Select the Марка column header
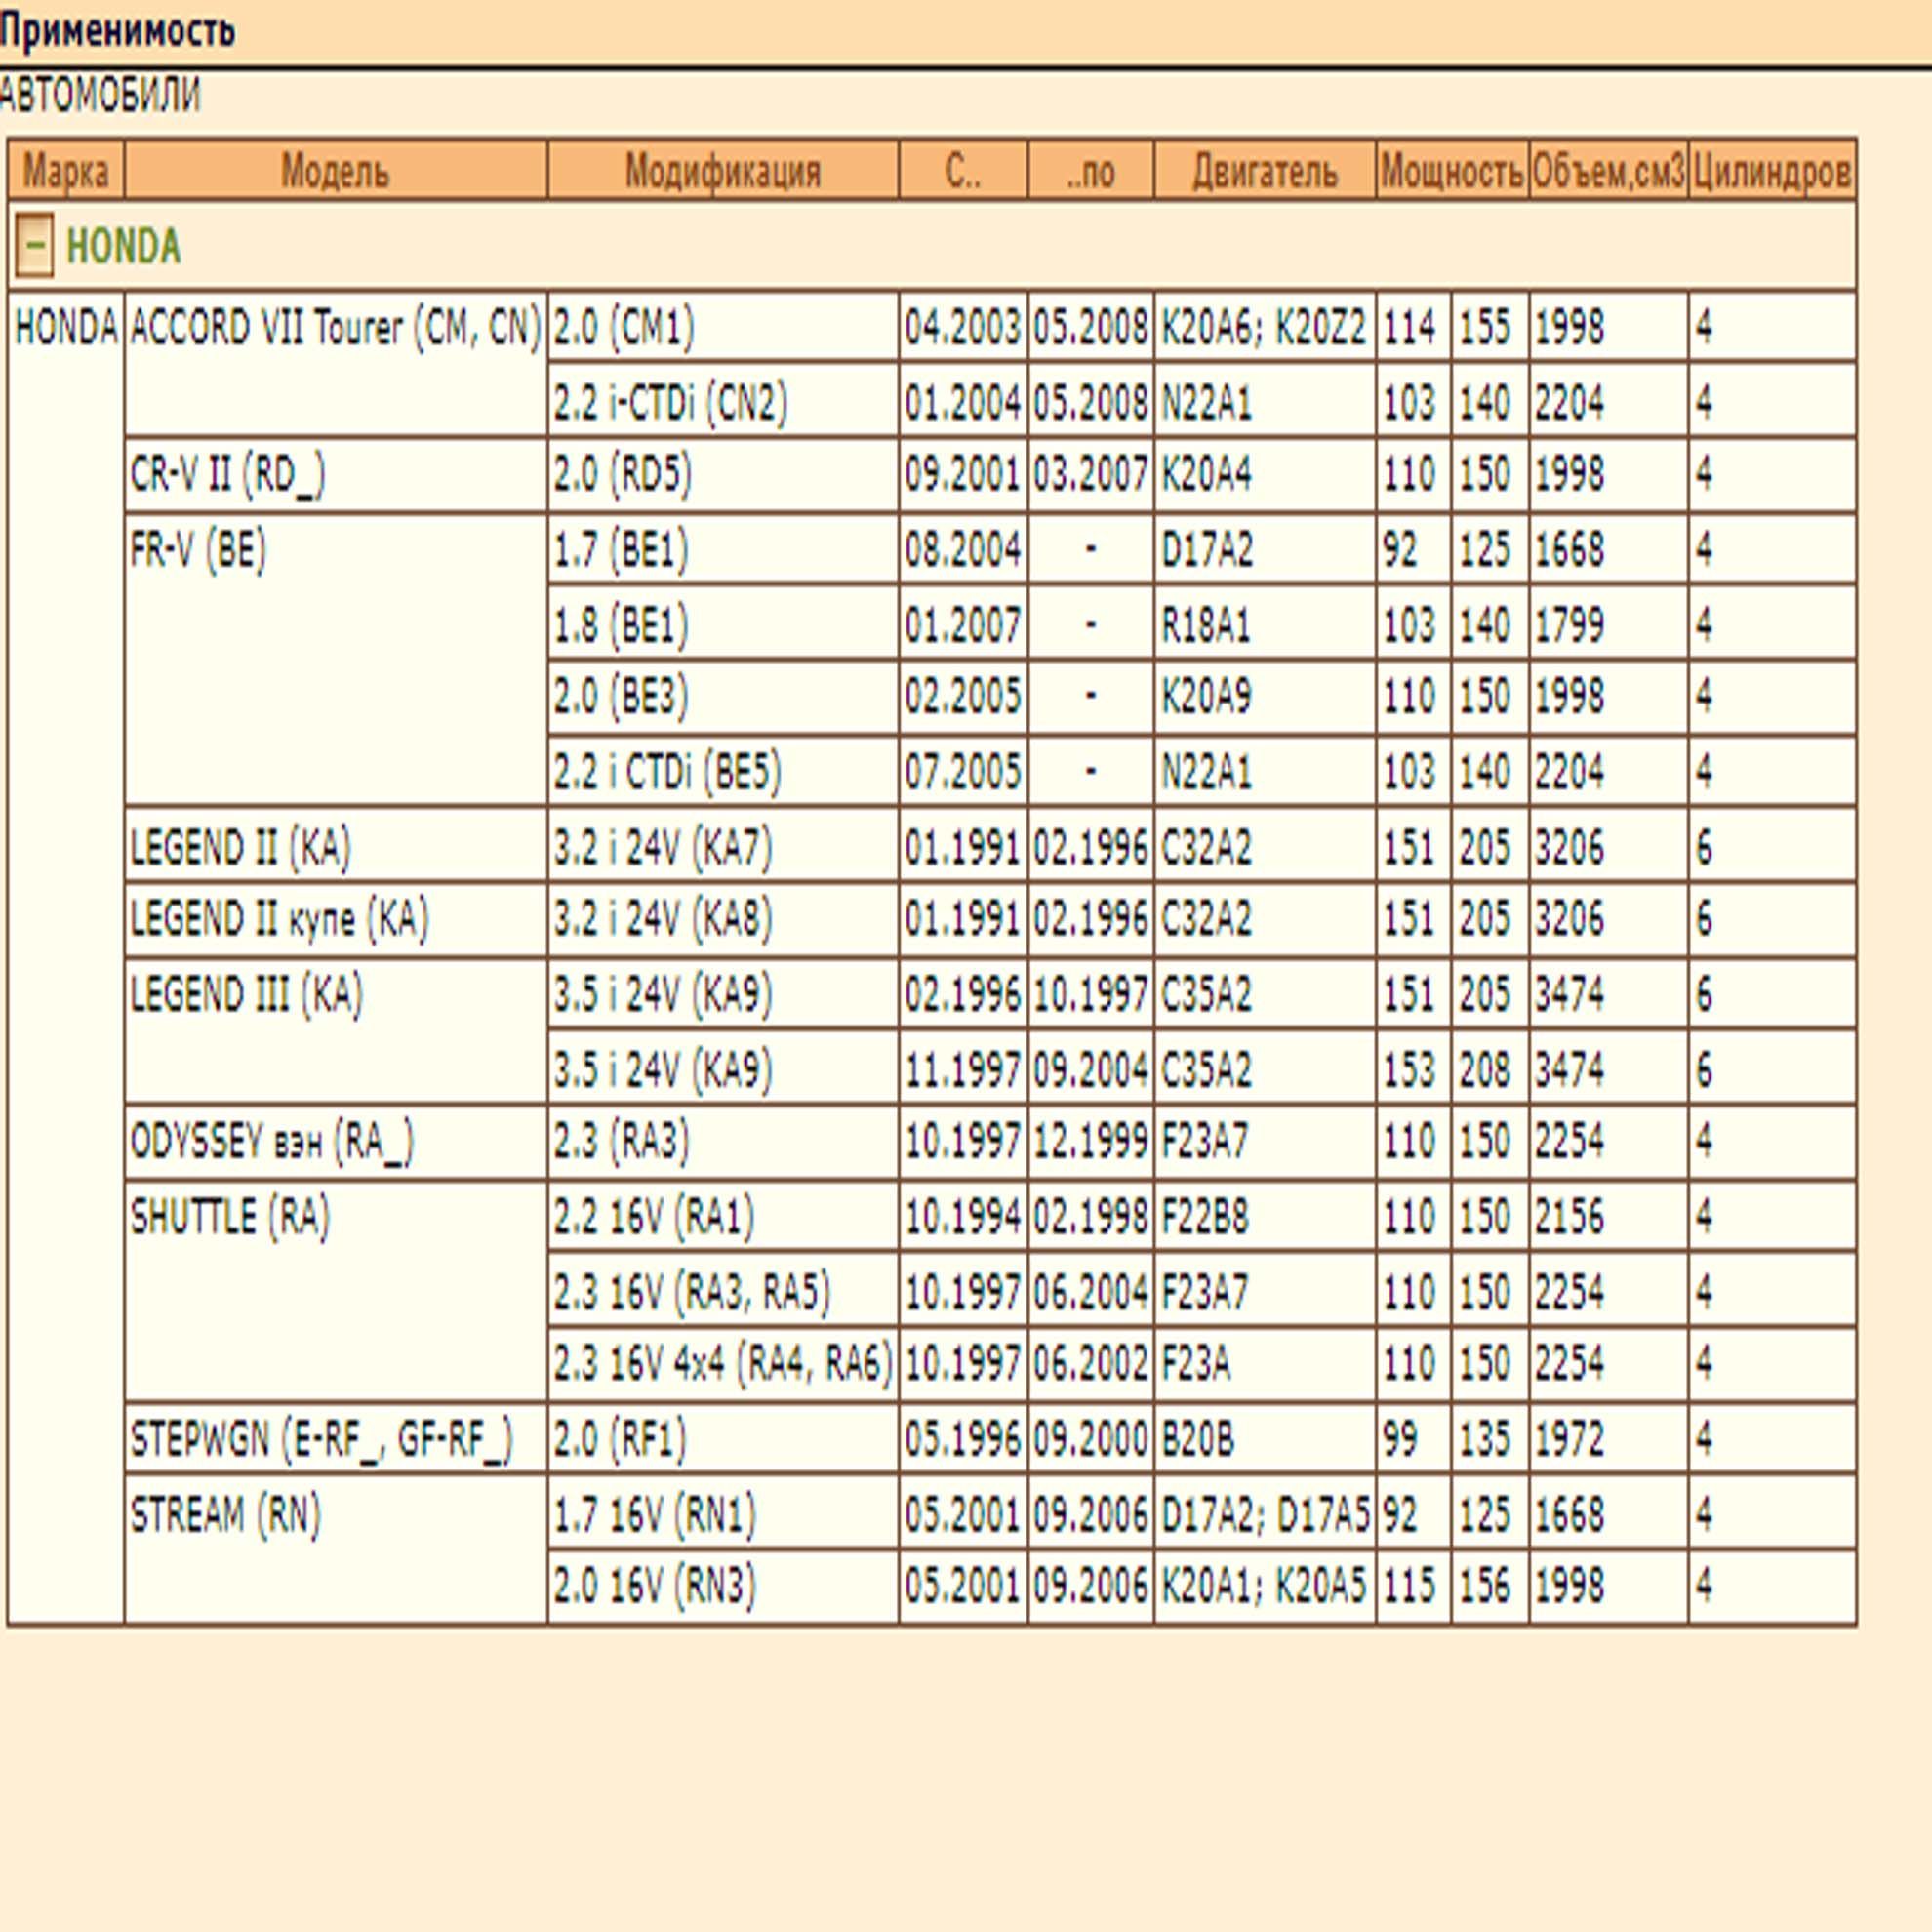Viewport: 1932px width, 1932px height. tap(66, 171)
